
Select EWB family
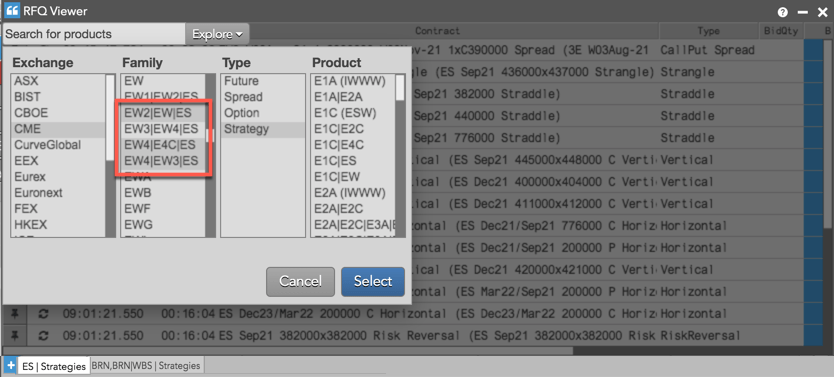pos(163,193)
